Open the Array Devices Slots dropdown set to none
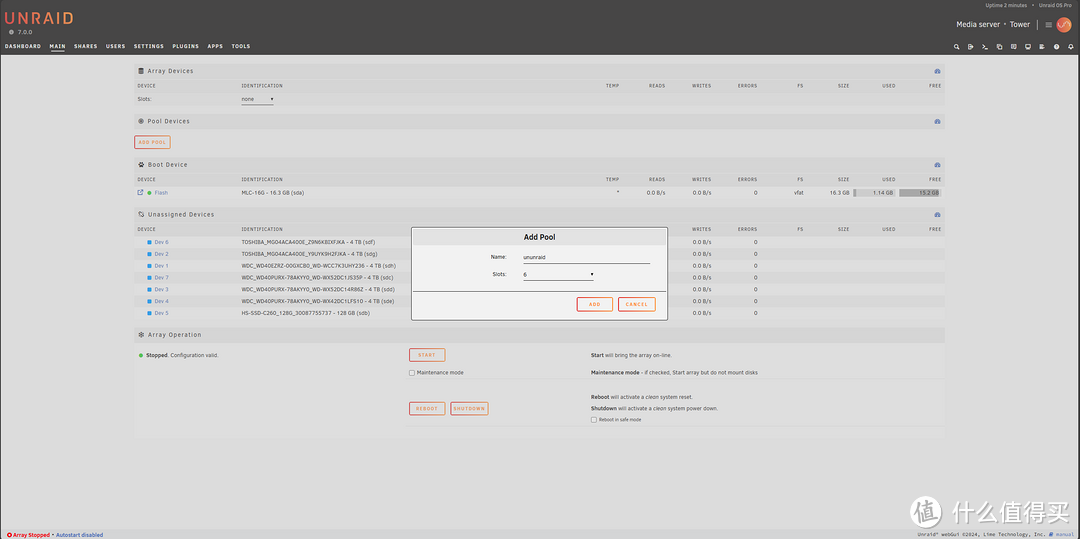This screenshot has width=1080, height=539. (x=257, y=99)
